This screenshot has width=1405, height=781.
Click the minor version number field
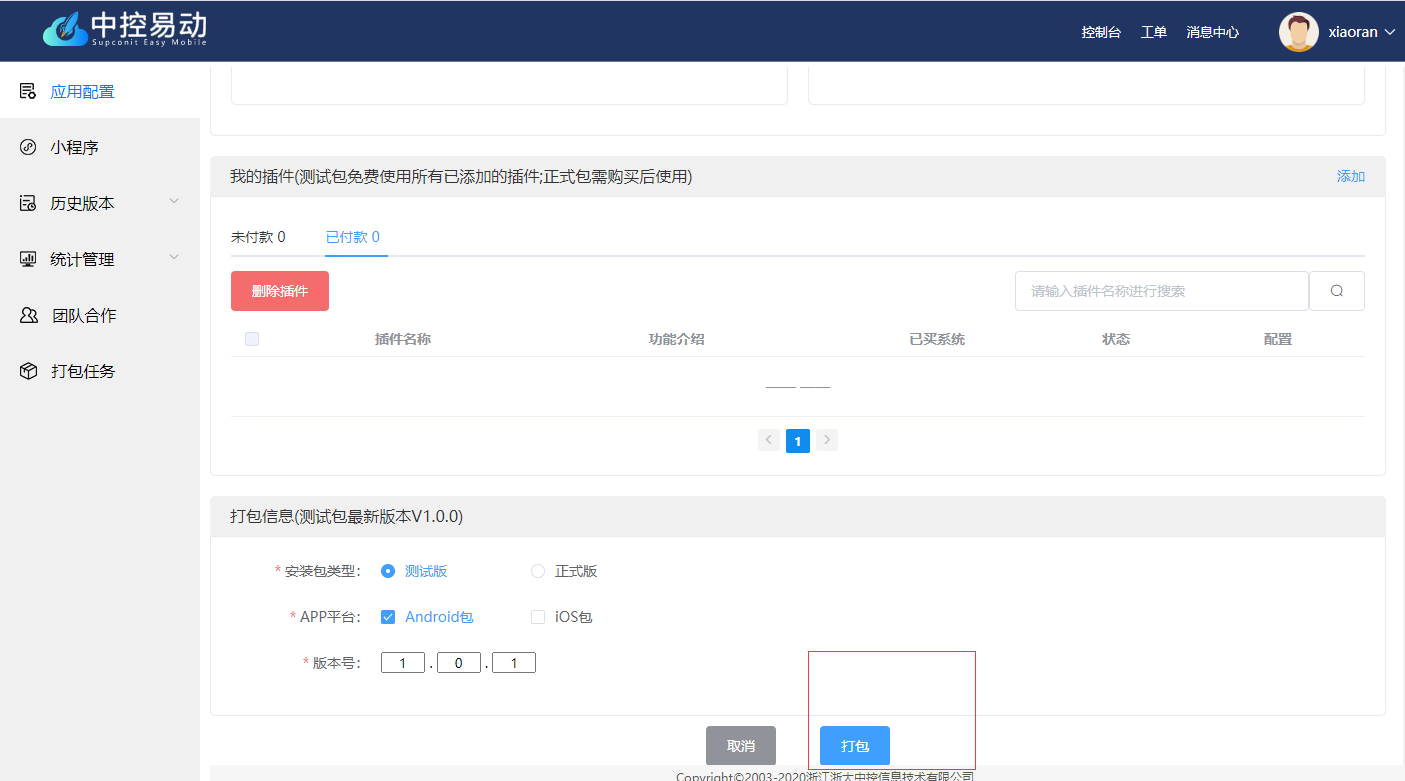point(459,662)
